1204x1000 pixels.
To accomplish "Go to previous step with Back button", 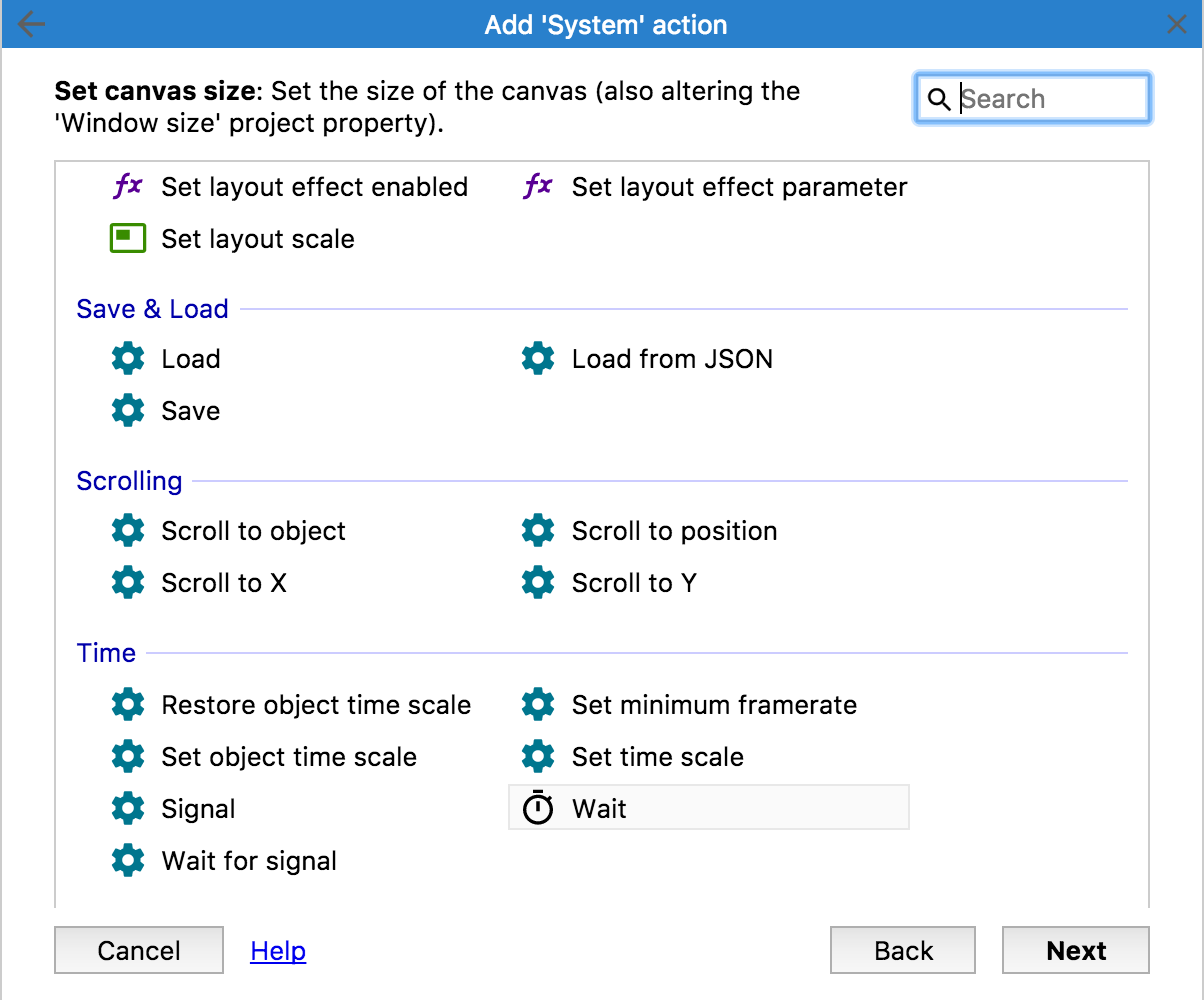I will coord(903,951).
